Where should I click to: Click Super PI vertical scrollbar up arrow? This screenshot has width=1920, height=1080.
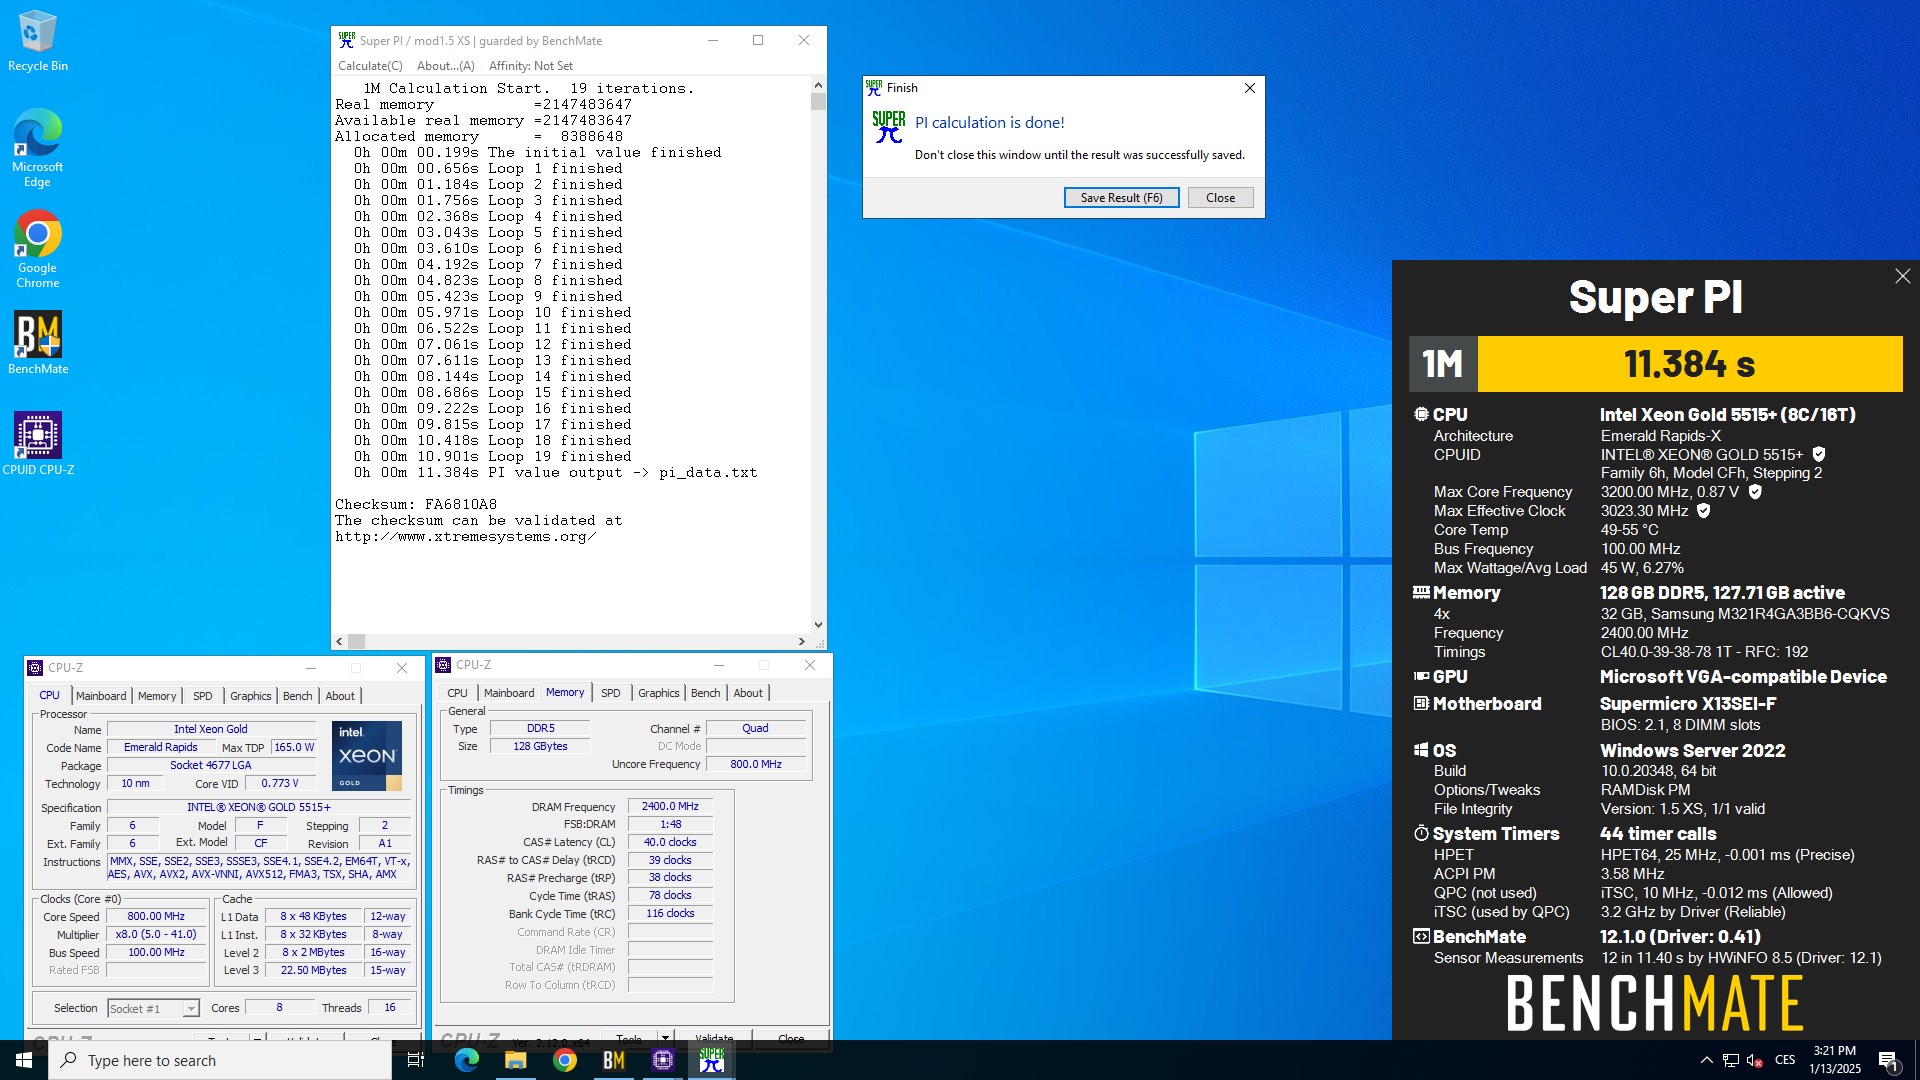coord(818,86)
